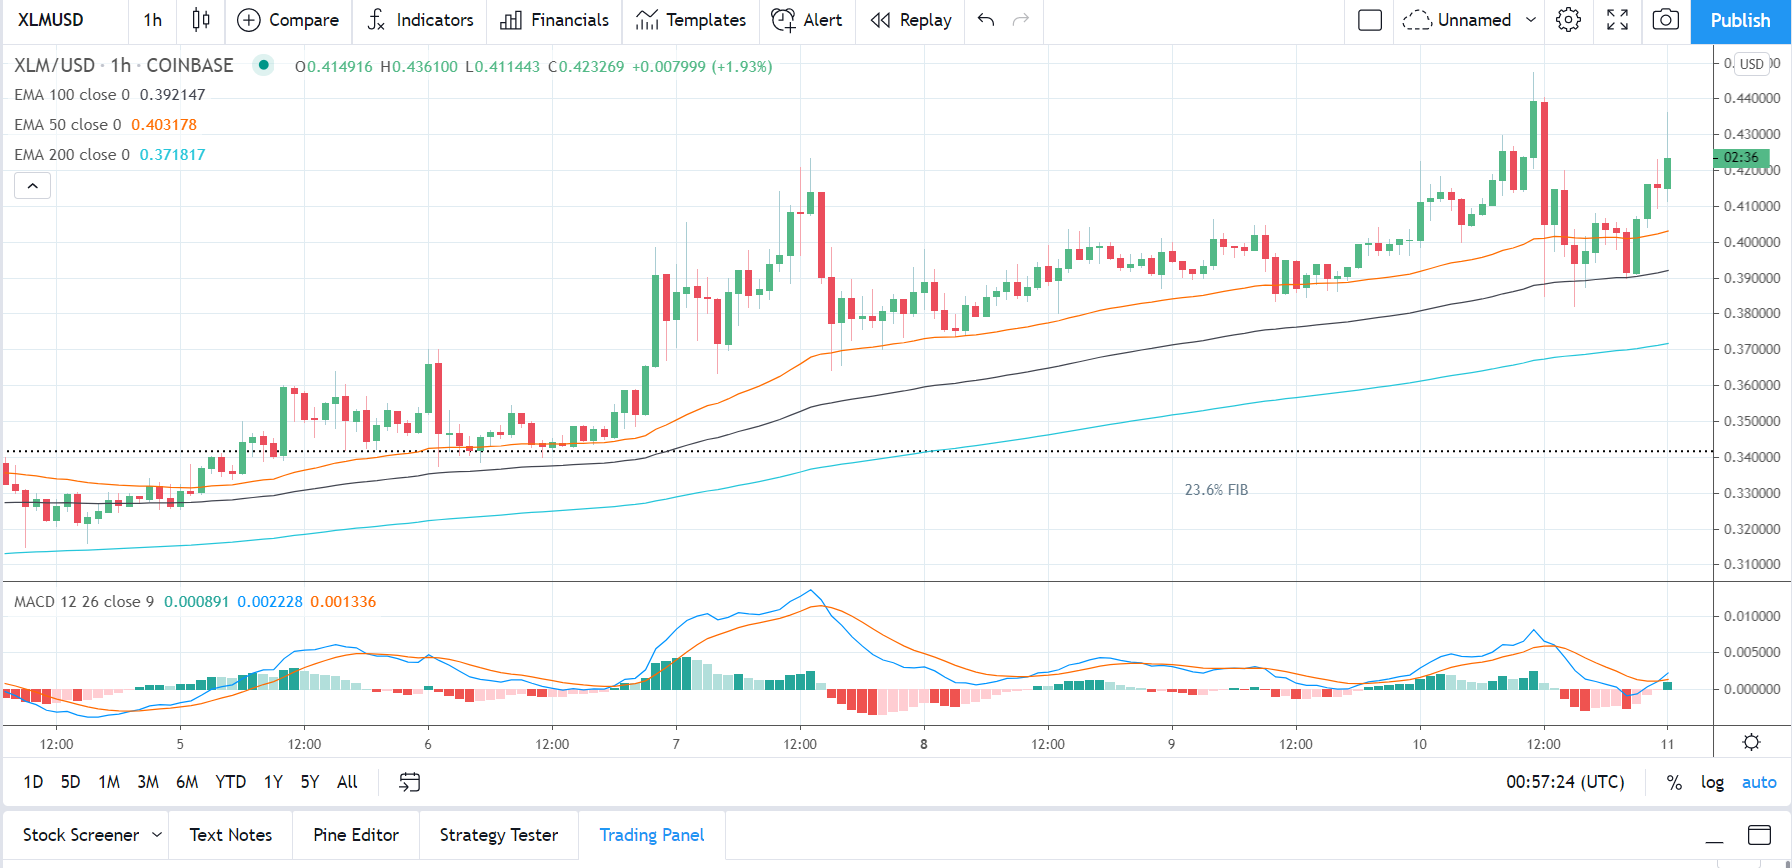1792x868 pixels.
Task: Open the Trading Panel tab
Action: pyautogui.click(x=652, y=835)
